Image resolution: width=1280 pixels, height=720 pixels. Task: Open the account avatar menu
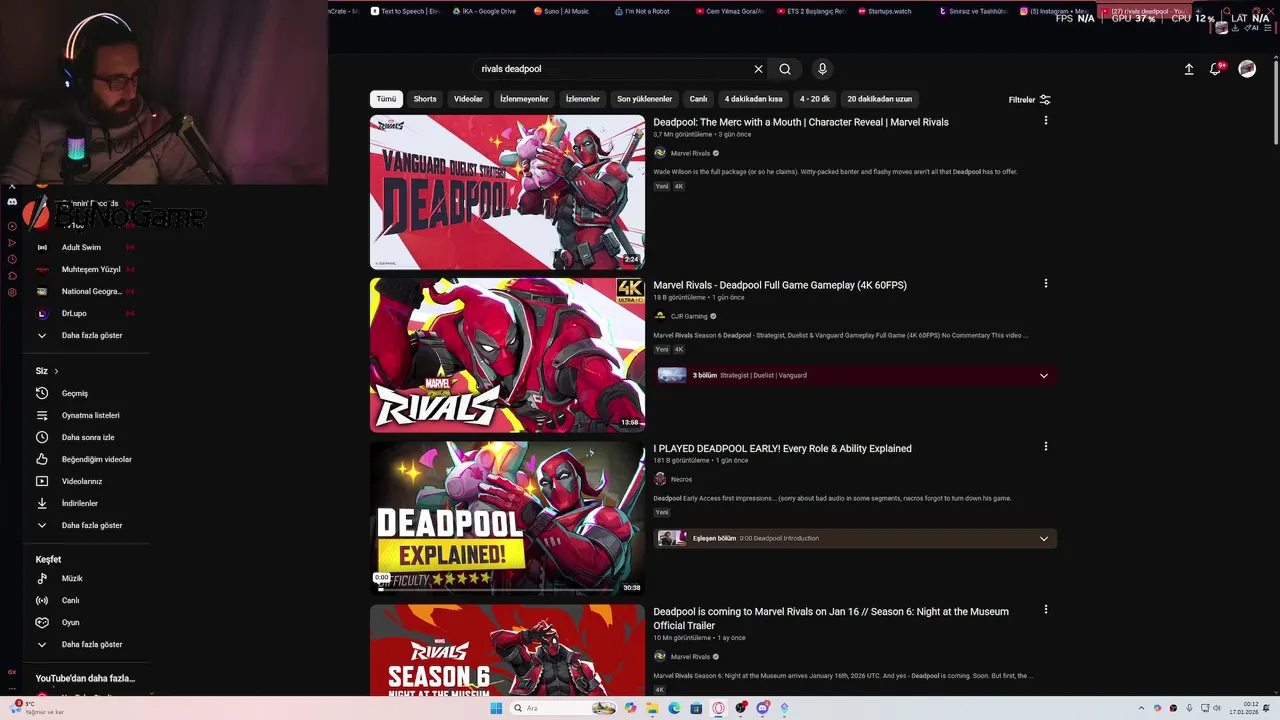click(x=1247, y=69)
